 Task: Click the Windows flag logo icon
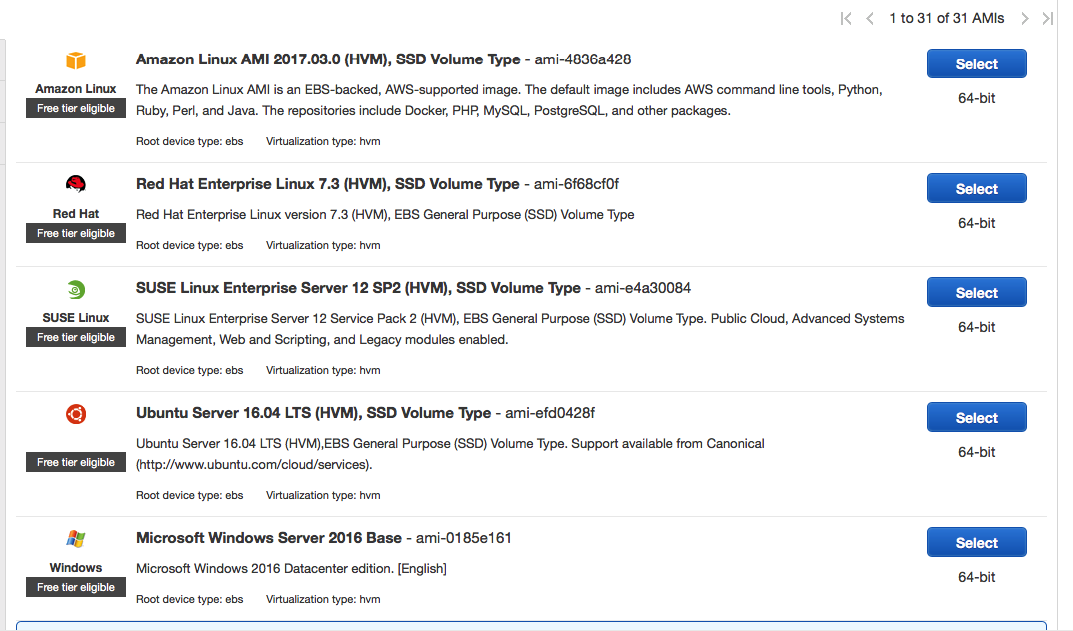click(x=76, y=539)
